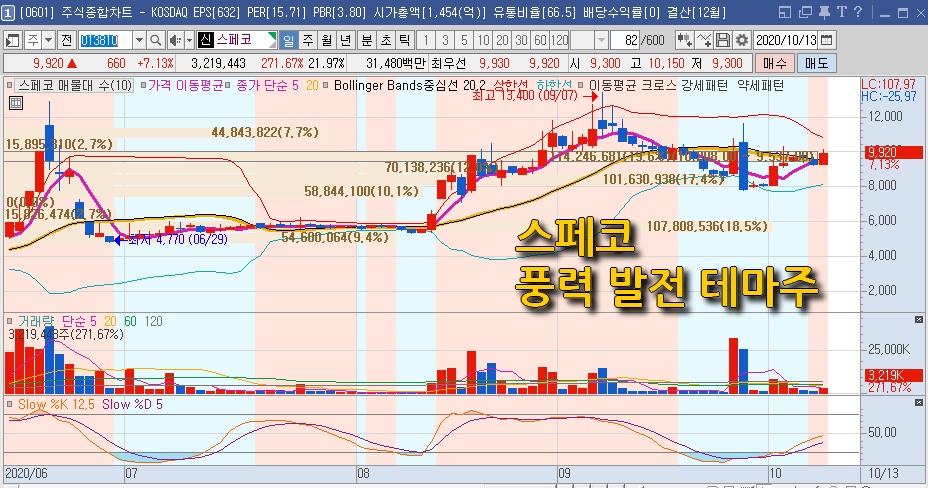Expand the stock code history dropdown
This screenshot has height=488, width=928.
[139, 40]
